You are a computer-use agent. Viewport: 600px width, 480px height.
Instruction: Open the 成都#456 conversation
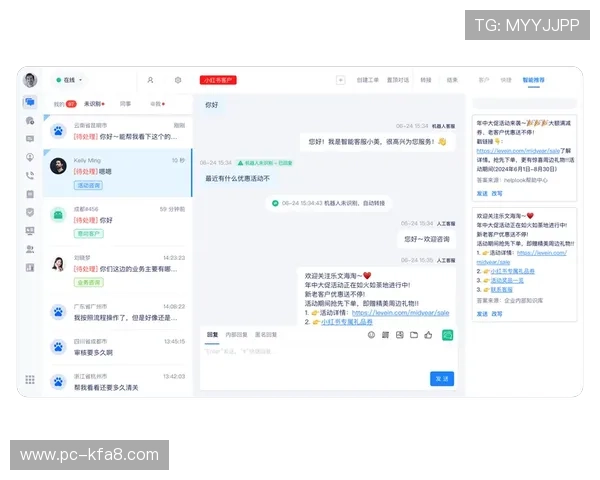point(117,221)
